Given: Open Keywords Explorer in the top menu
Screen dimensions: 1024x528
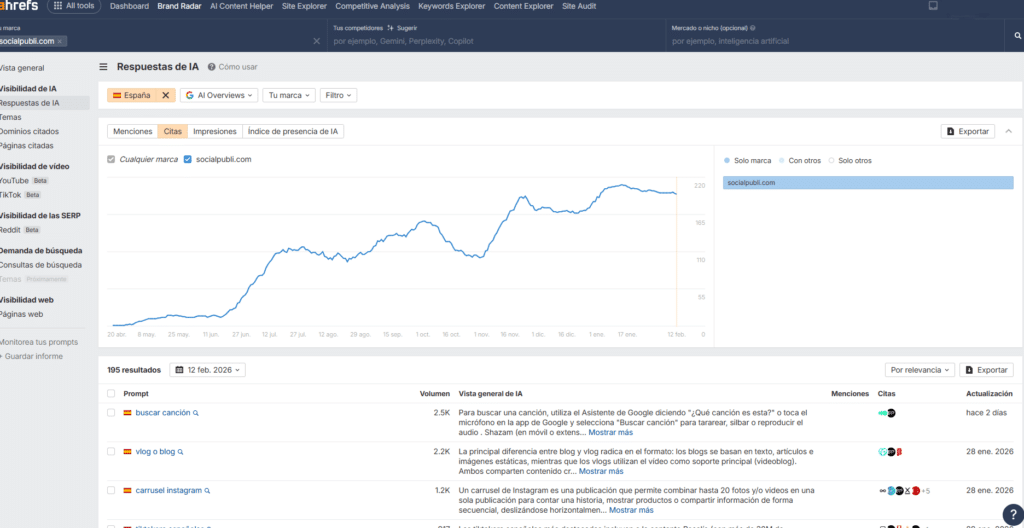Looking at the screenshot, I should (x=452, y=6).
